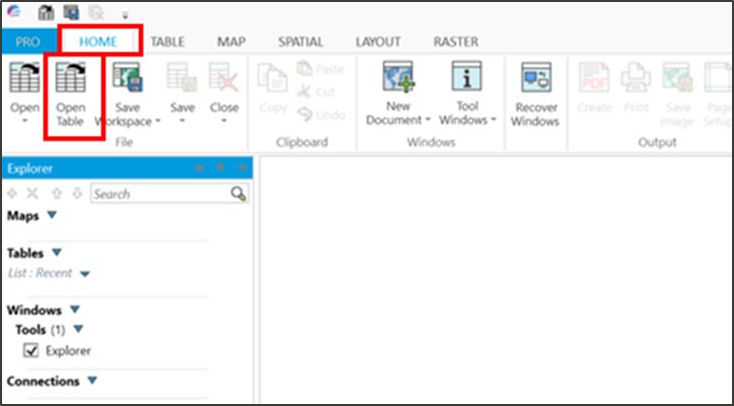This screenshot has height=406, width=734.
Task: Open the customize quick access toolbar dropdown
Action: pos(125,15)
